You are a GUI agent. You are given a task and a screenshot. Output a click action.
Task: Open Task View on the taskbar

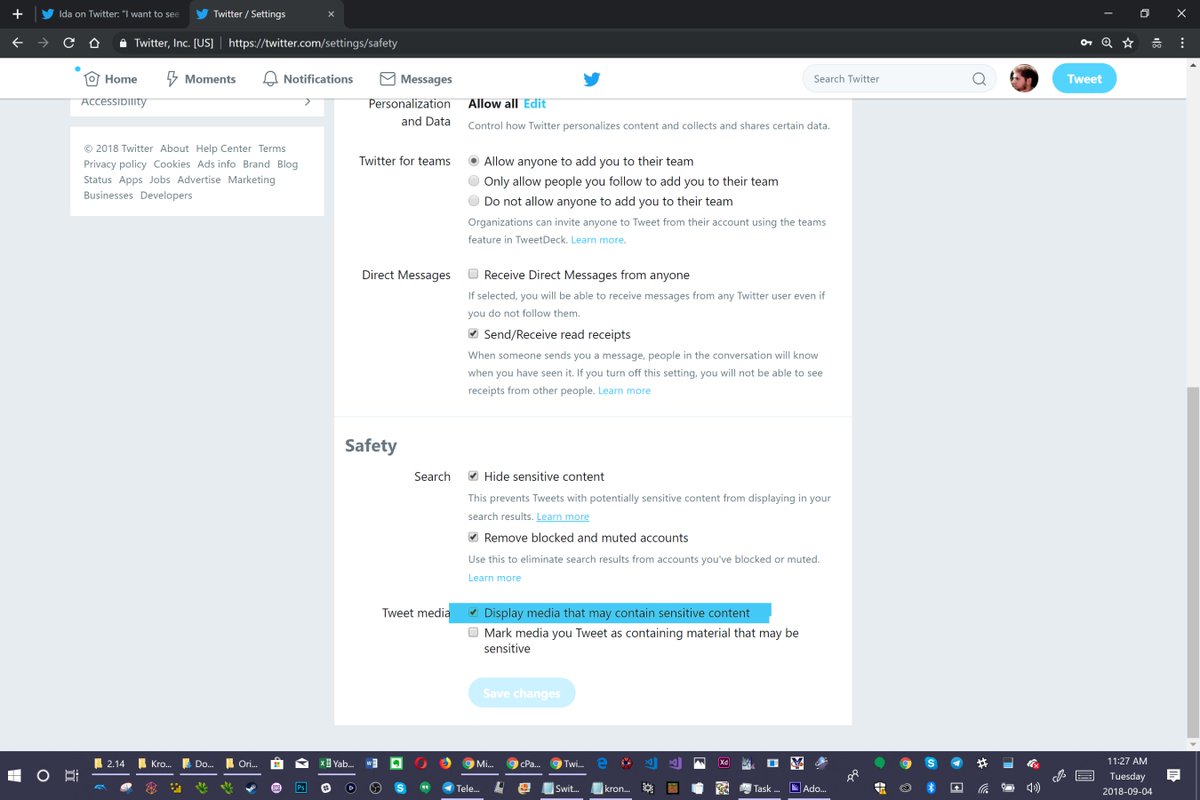[x=71, y=776]
